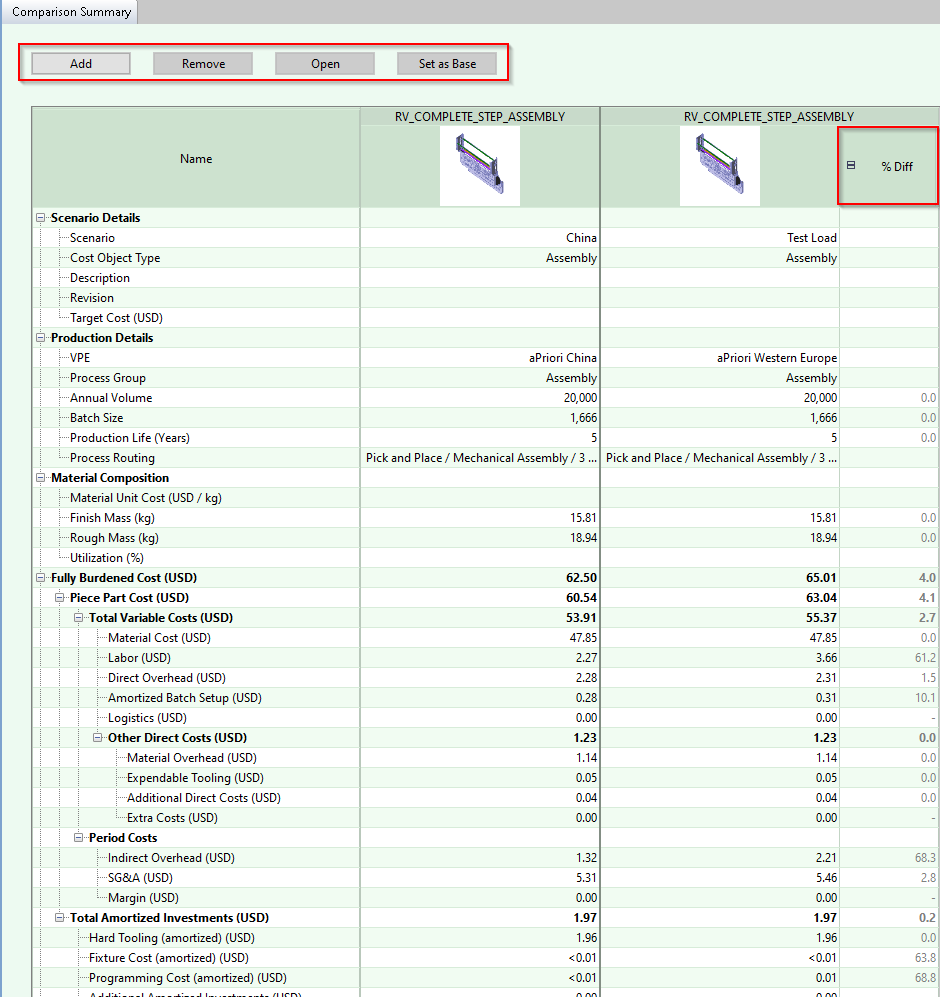The height and width of the screenshot is (997, 940).
Task: Select the Test Load assembly thumbnail
Action: [719, 166]
